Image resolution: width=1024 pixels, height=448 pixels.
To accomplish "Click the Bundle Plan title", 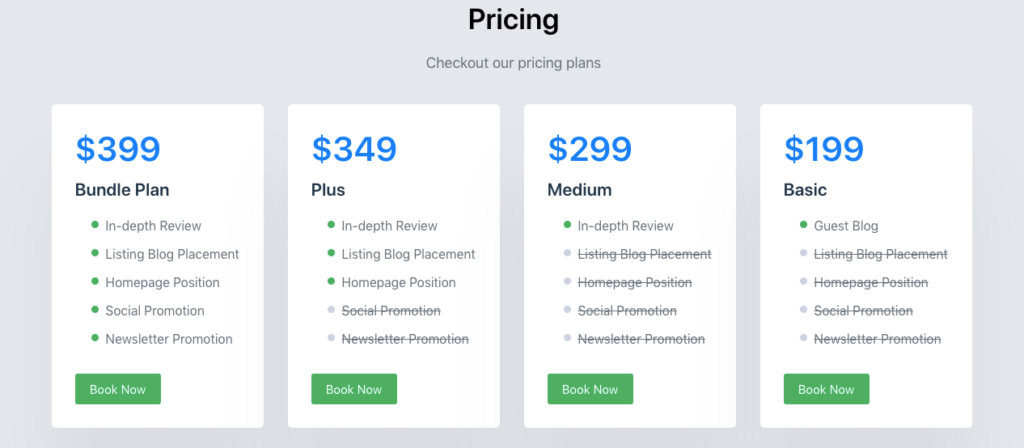I will point(122,190).
